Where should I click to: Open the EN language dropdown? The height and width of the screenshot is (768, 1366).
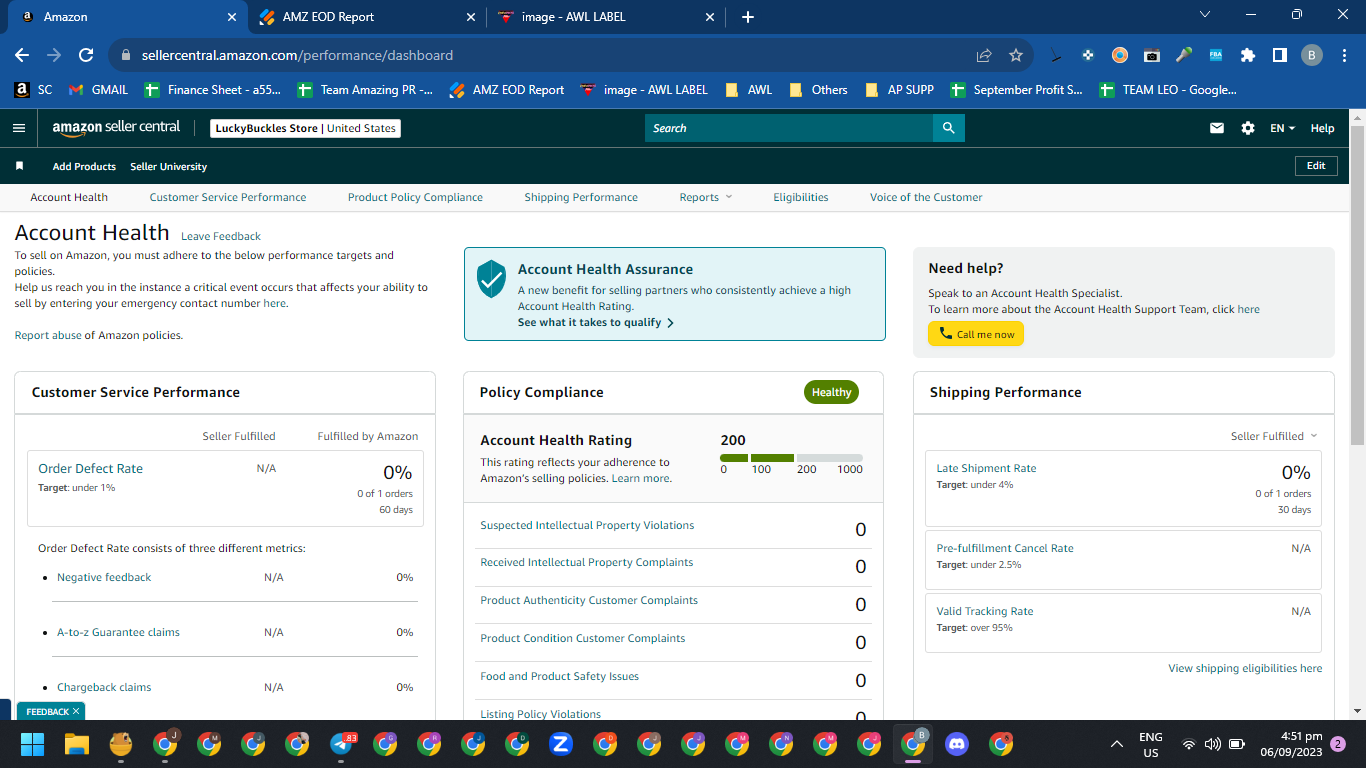pyautogui.click(x=1283, y=128)
